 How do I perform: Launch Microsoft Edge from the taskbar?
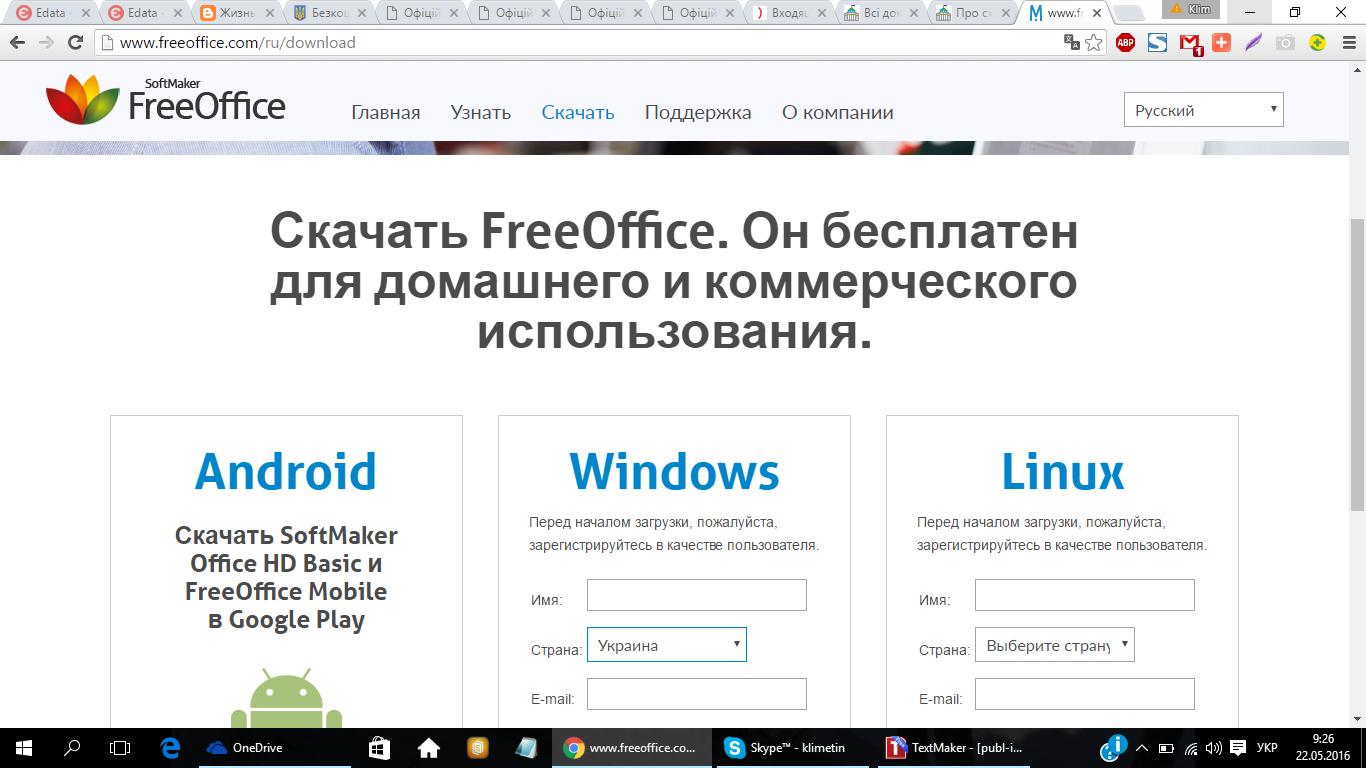pos(170,747)
